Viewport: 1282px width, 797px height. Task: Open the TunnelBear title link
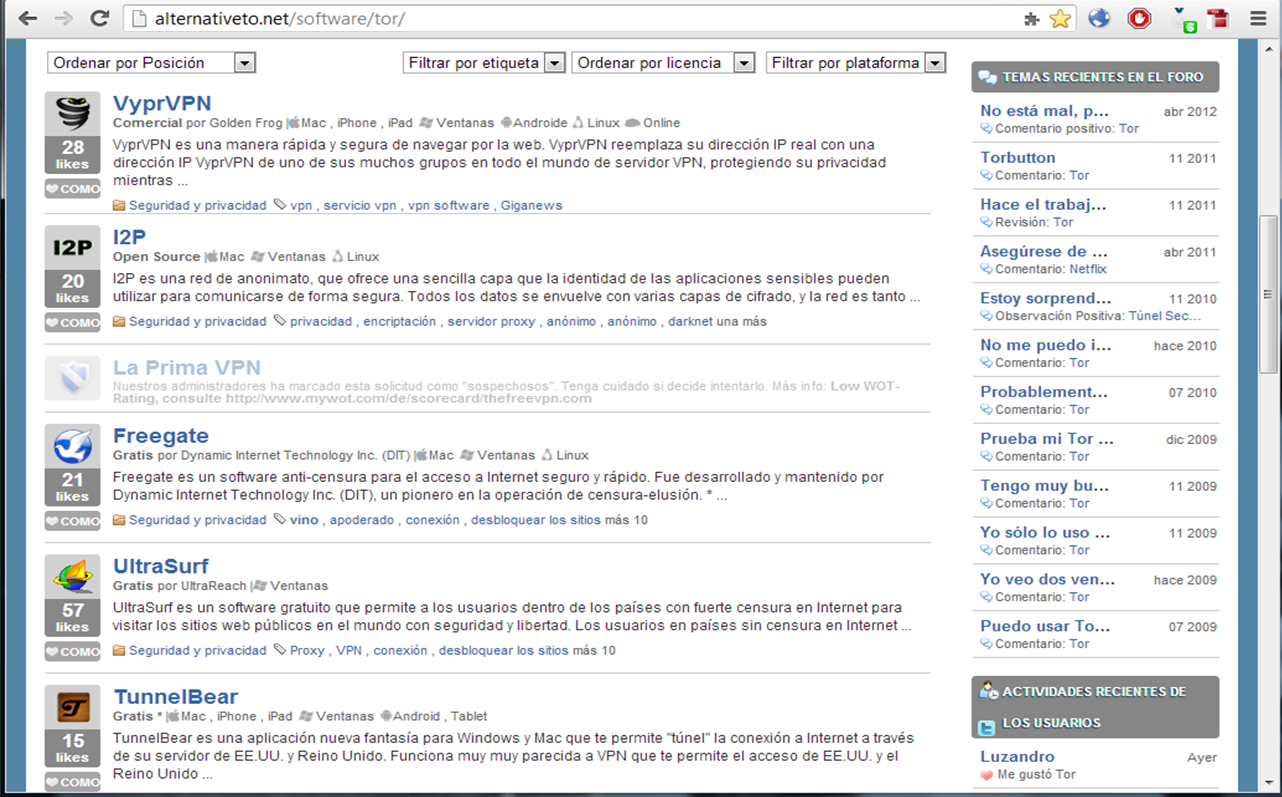[176, 697]
